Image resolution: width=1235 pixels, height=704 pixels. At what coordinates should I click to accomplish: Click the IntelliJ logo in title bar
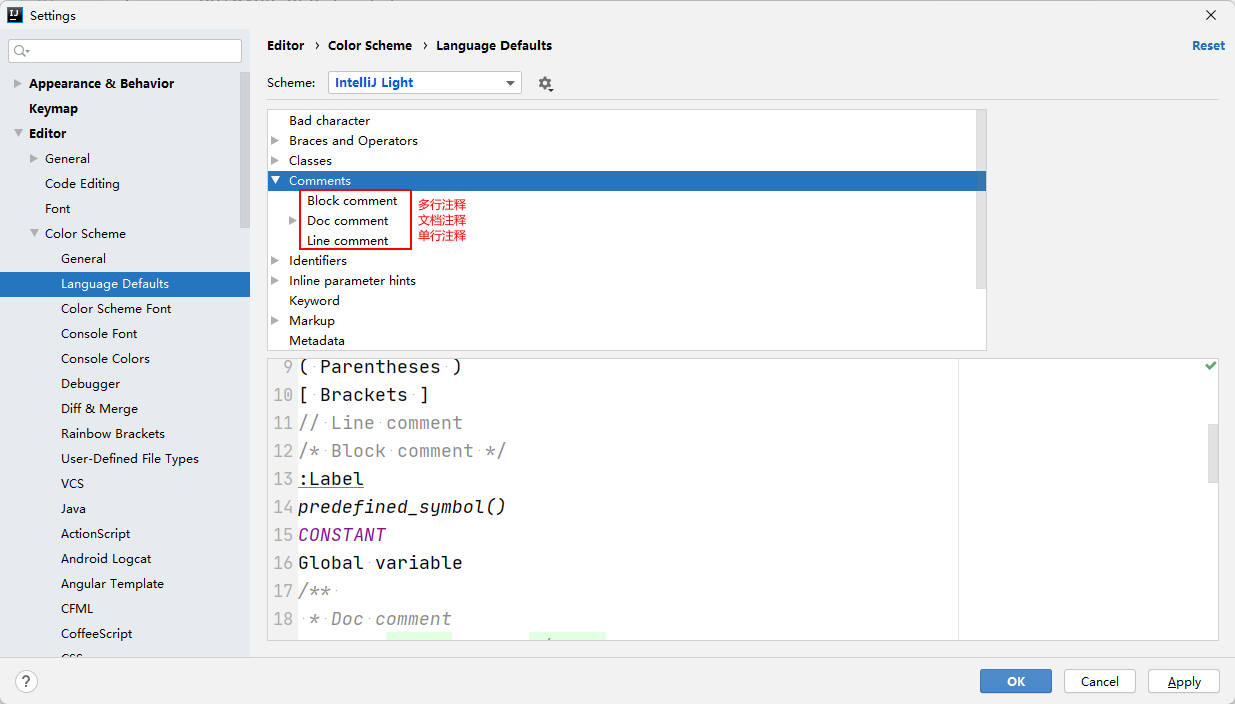click(15, 15)
